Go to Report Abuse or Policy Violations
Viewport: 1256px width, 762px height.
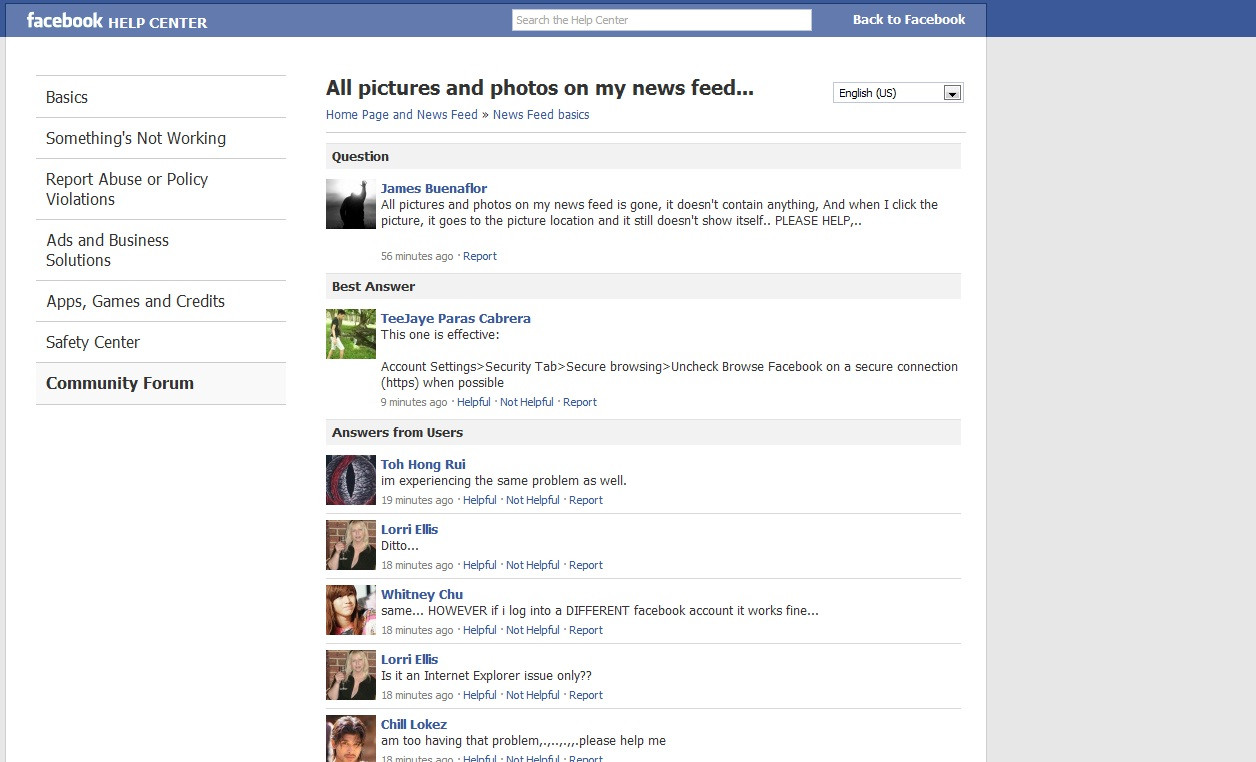click(127, 189)
